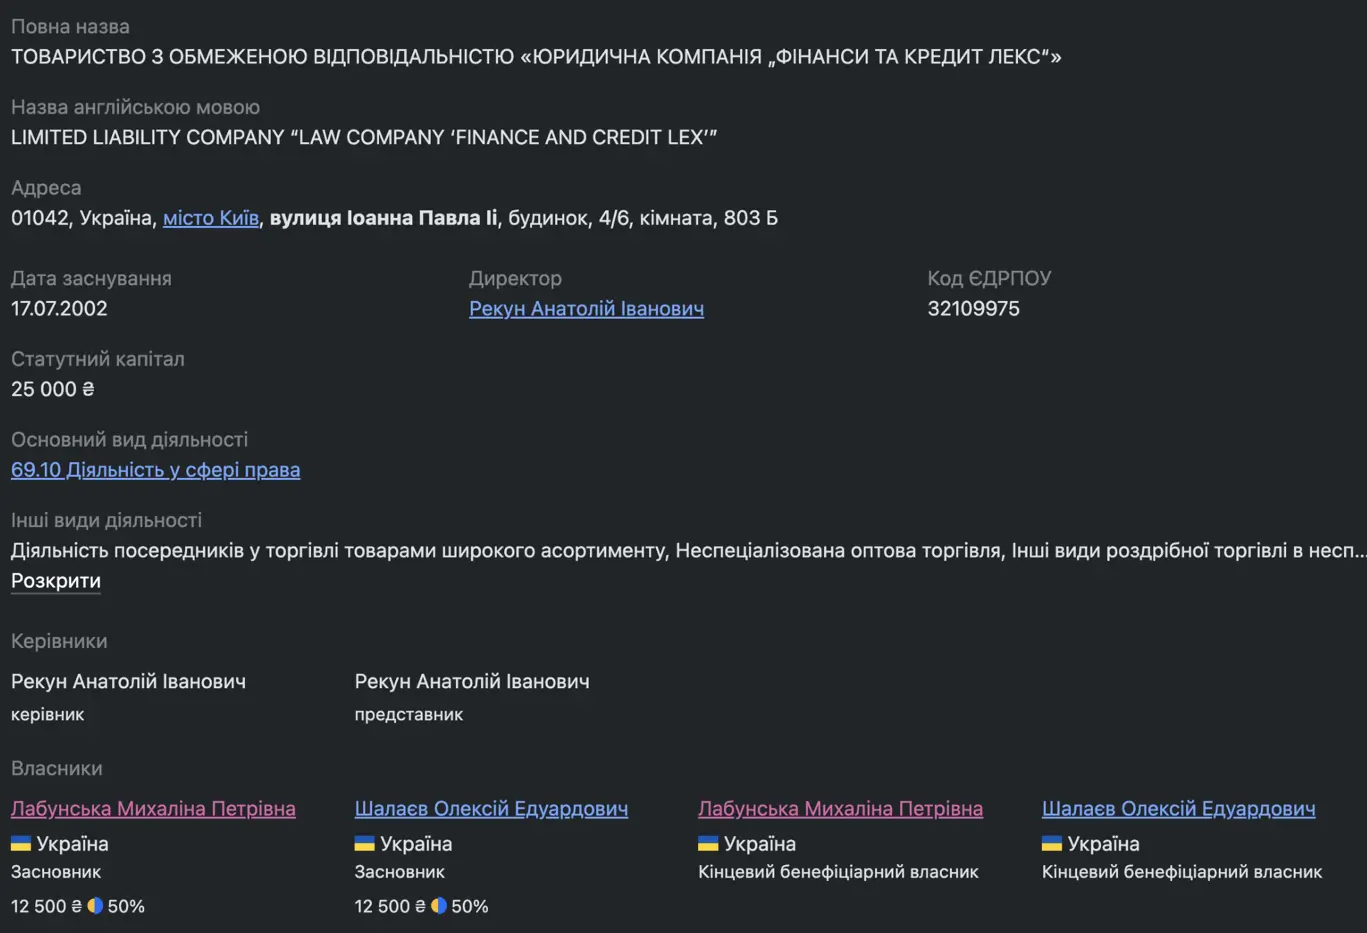The width and height of the screenshot is (1367, 933).
Task: Select founding date 17.07.2002
Action: [x=59, y=309]
